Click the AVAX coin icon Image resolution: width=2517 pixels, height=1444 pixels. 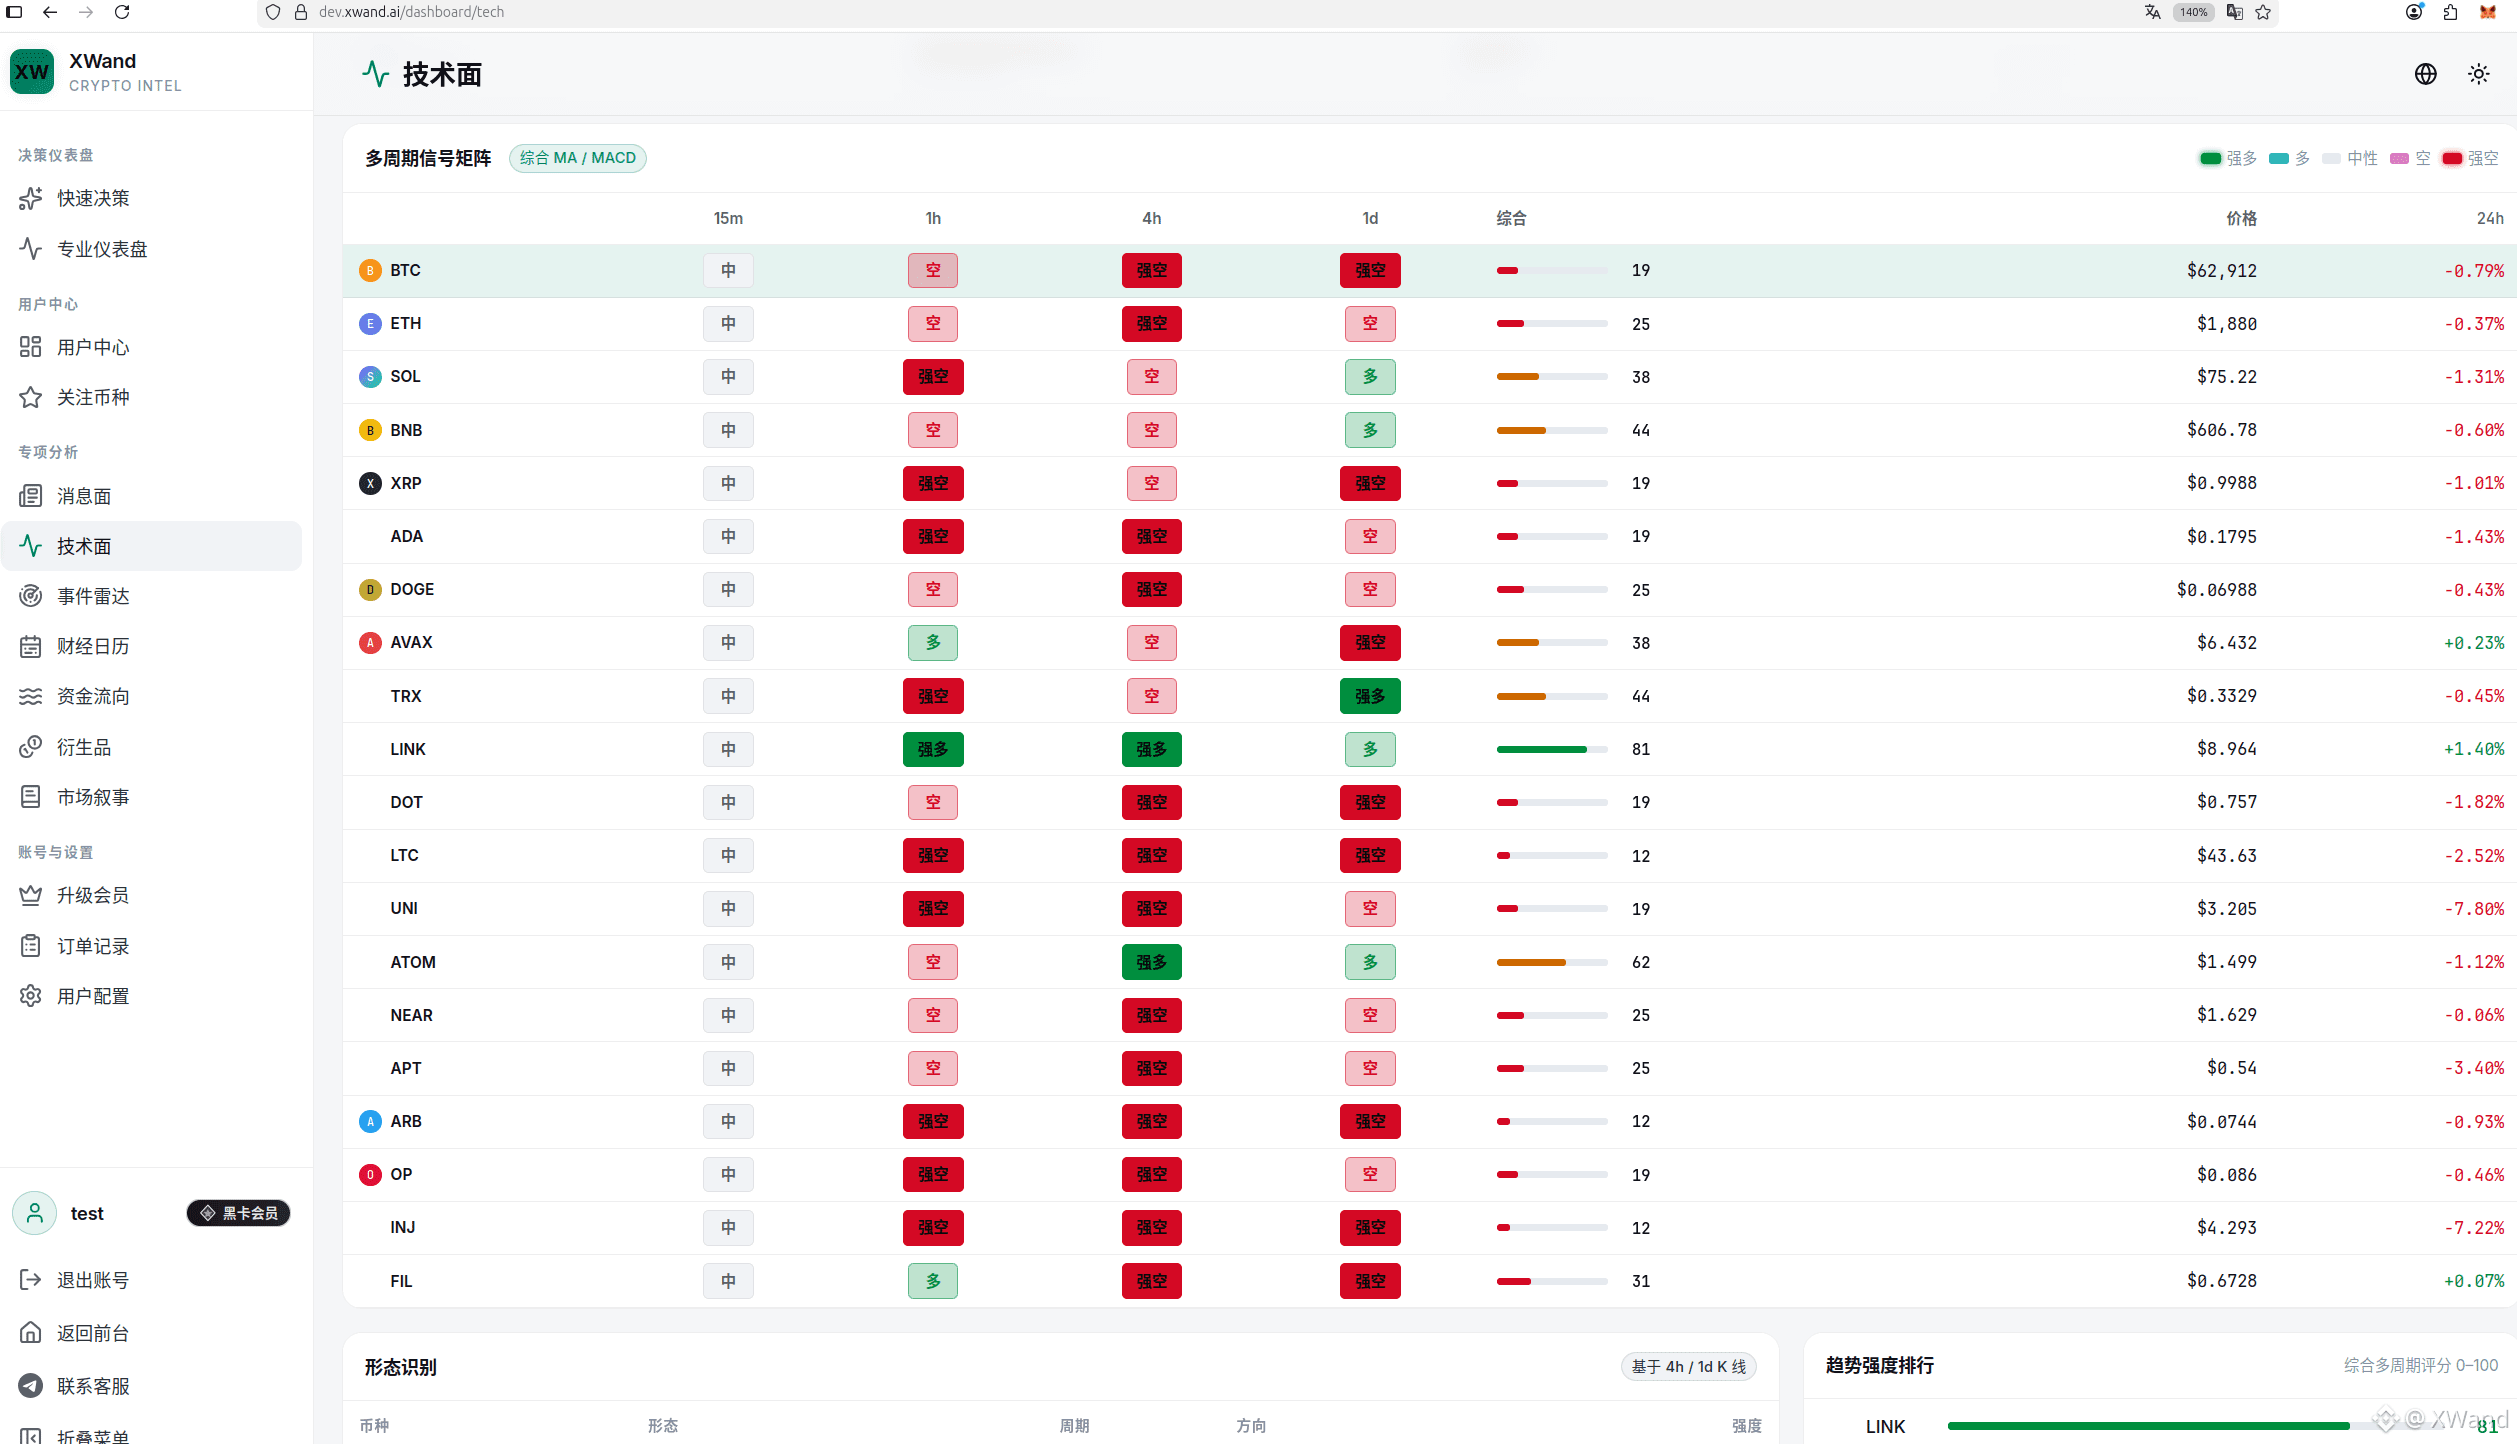click(x=370, y=642)
